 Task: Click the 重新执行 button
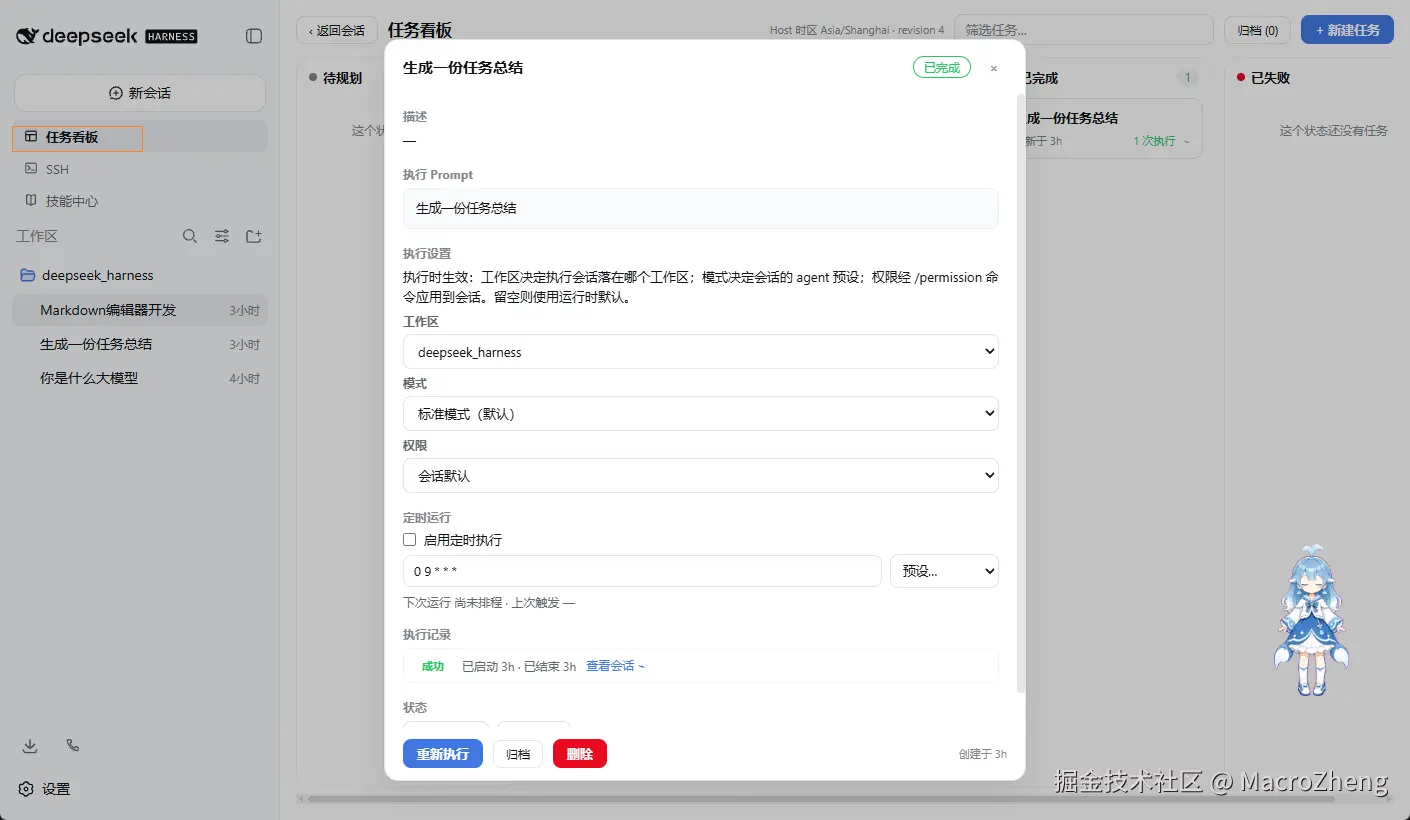click(x=443, y=754)
